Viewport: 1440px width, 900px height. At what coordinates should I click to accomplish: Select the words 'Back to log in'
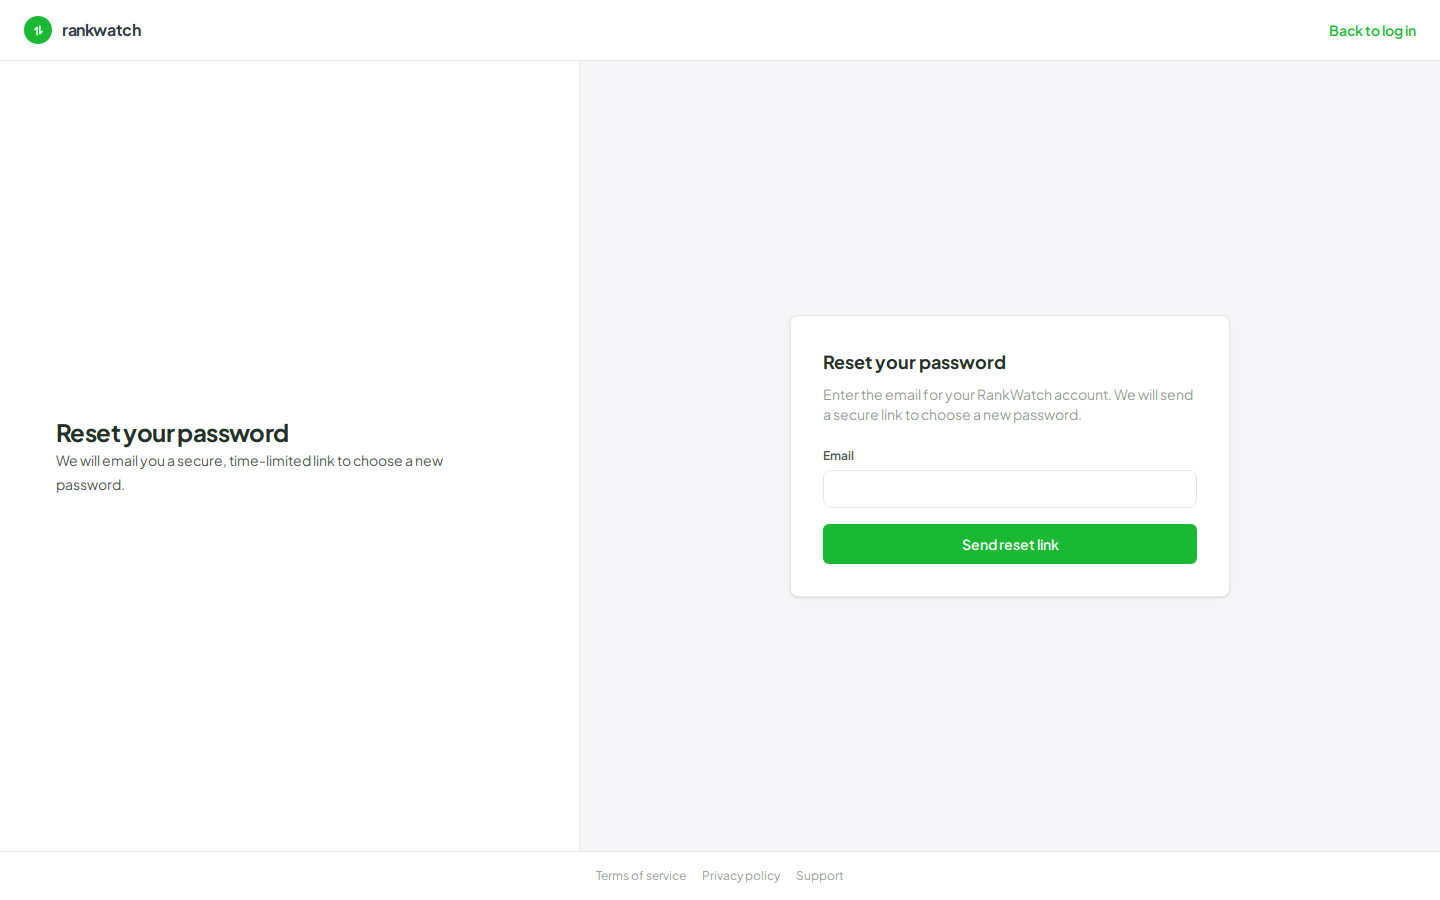click(1372, 31)
